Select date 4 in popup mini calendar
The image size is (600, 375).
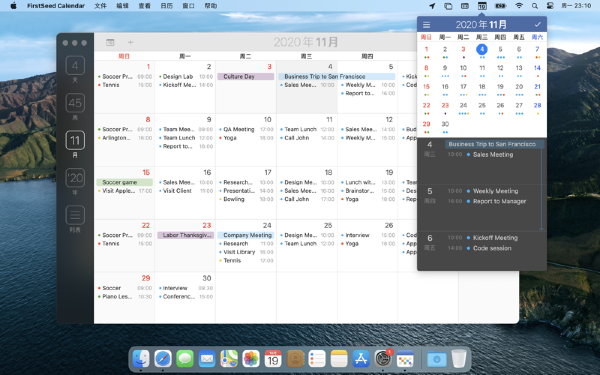[482, 49]
